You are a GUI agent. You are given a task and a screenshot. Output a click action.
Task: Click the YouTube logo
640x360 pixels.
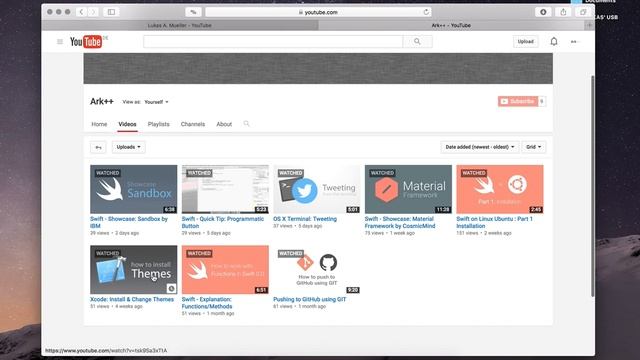click(x=86, y=42)
